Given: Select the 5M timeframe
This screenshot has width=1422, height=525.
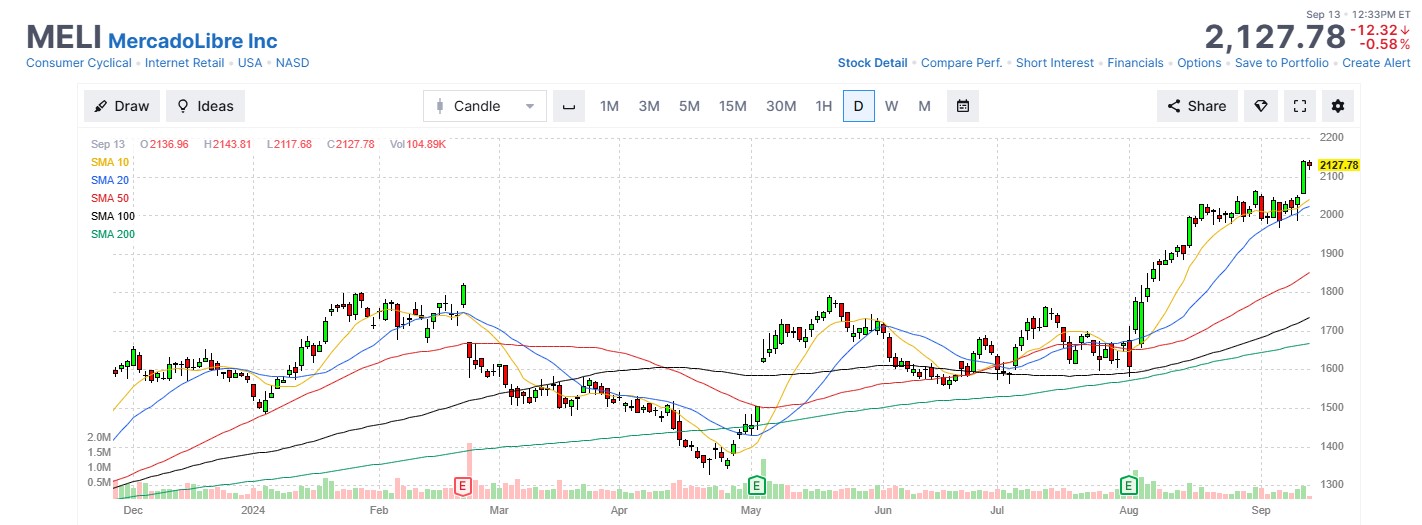Looking at the screenshot, I should 689,106.
